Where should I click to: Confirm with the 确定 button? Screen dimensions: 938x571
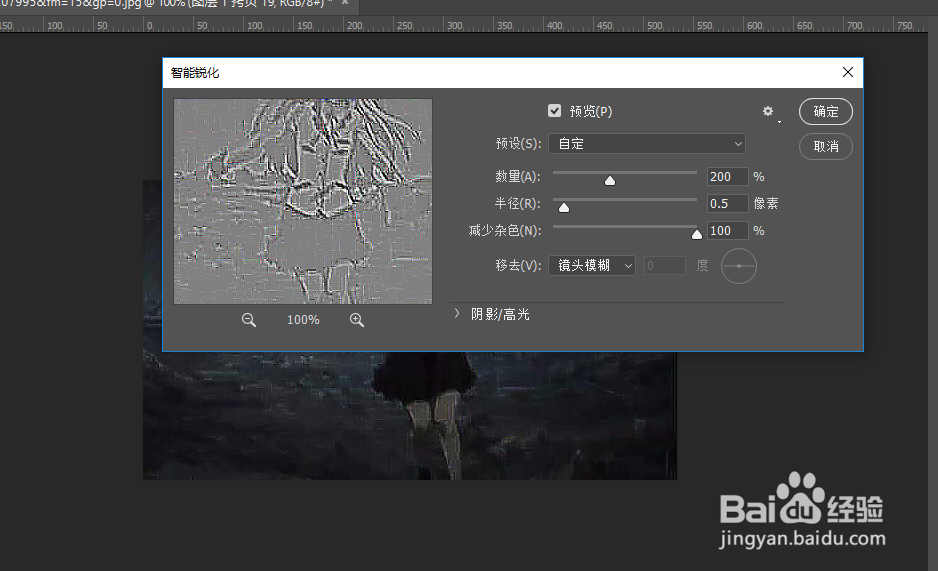coord(826,112)
